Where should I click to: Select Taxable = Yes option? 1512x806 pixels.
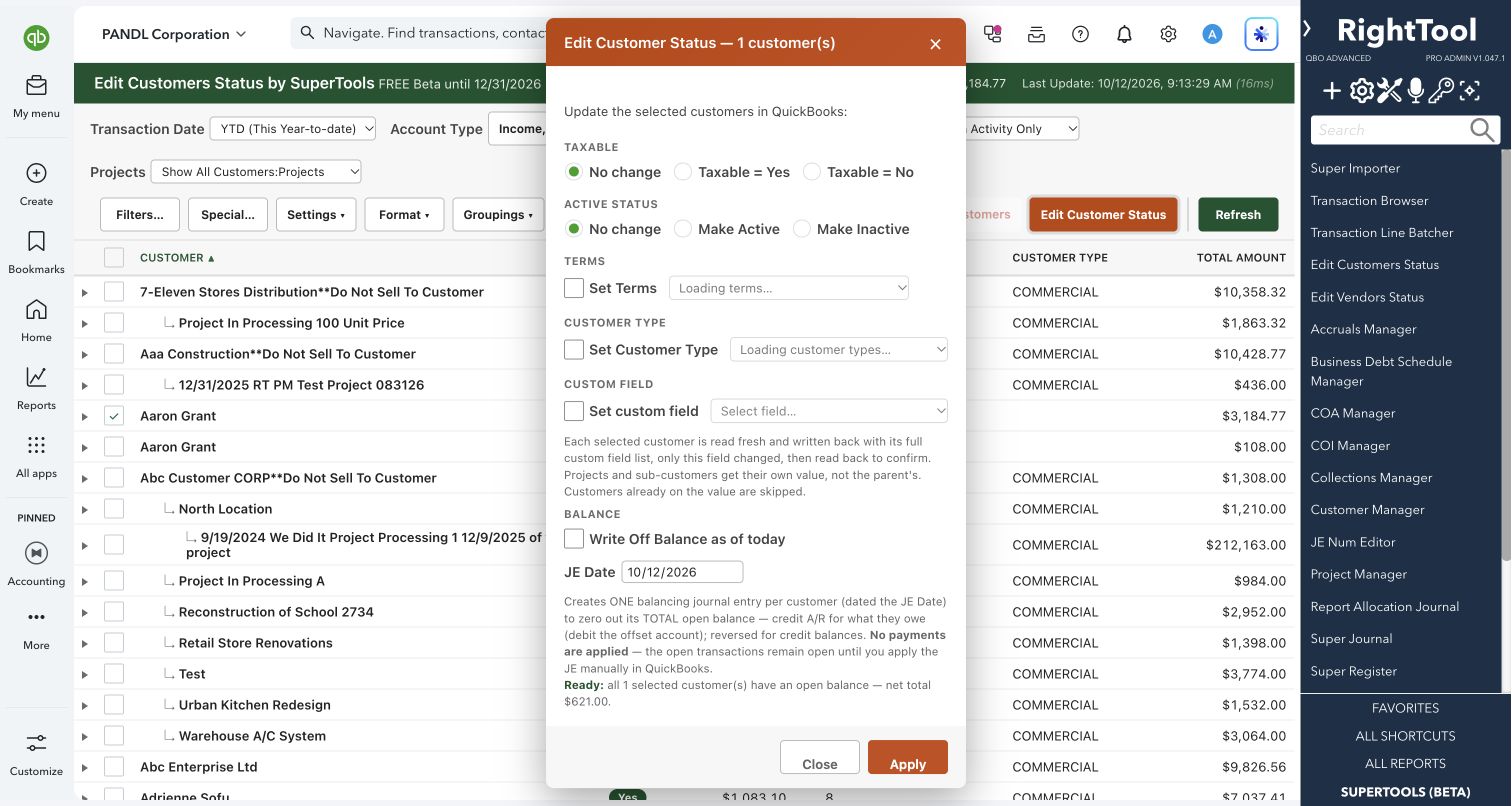point(683,172)
